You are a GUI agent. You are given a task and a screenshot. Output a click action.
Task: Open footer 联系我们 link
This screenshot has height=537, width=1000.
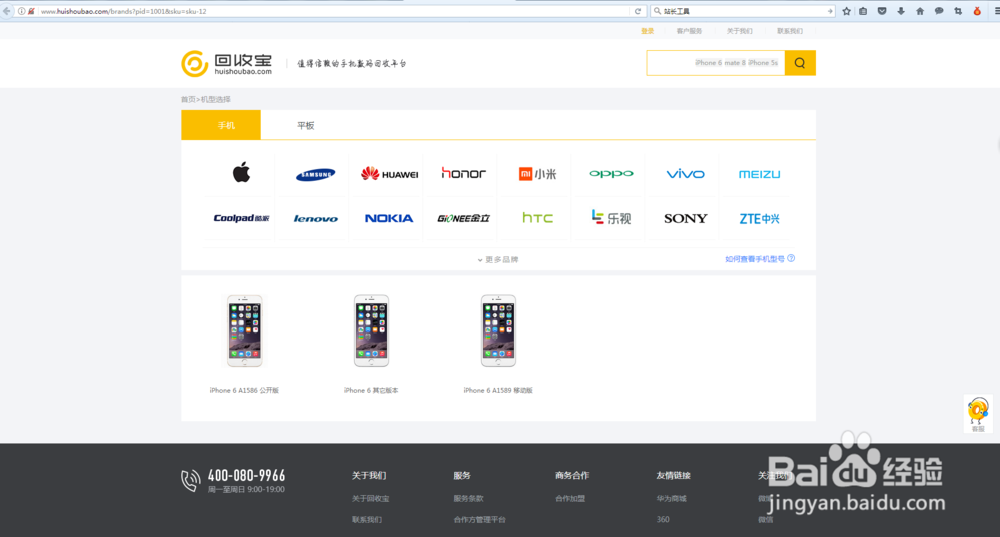tap(367, 520)
